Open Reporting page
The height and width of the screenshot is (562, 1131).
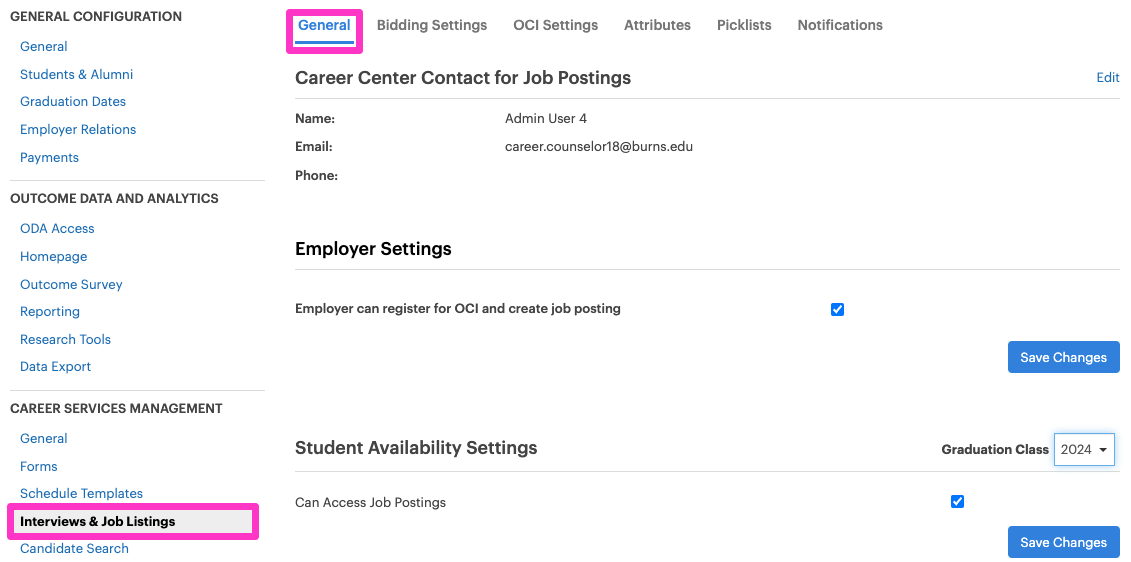tap(50, 312)
